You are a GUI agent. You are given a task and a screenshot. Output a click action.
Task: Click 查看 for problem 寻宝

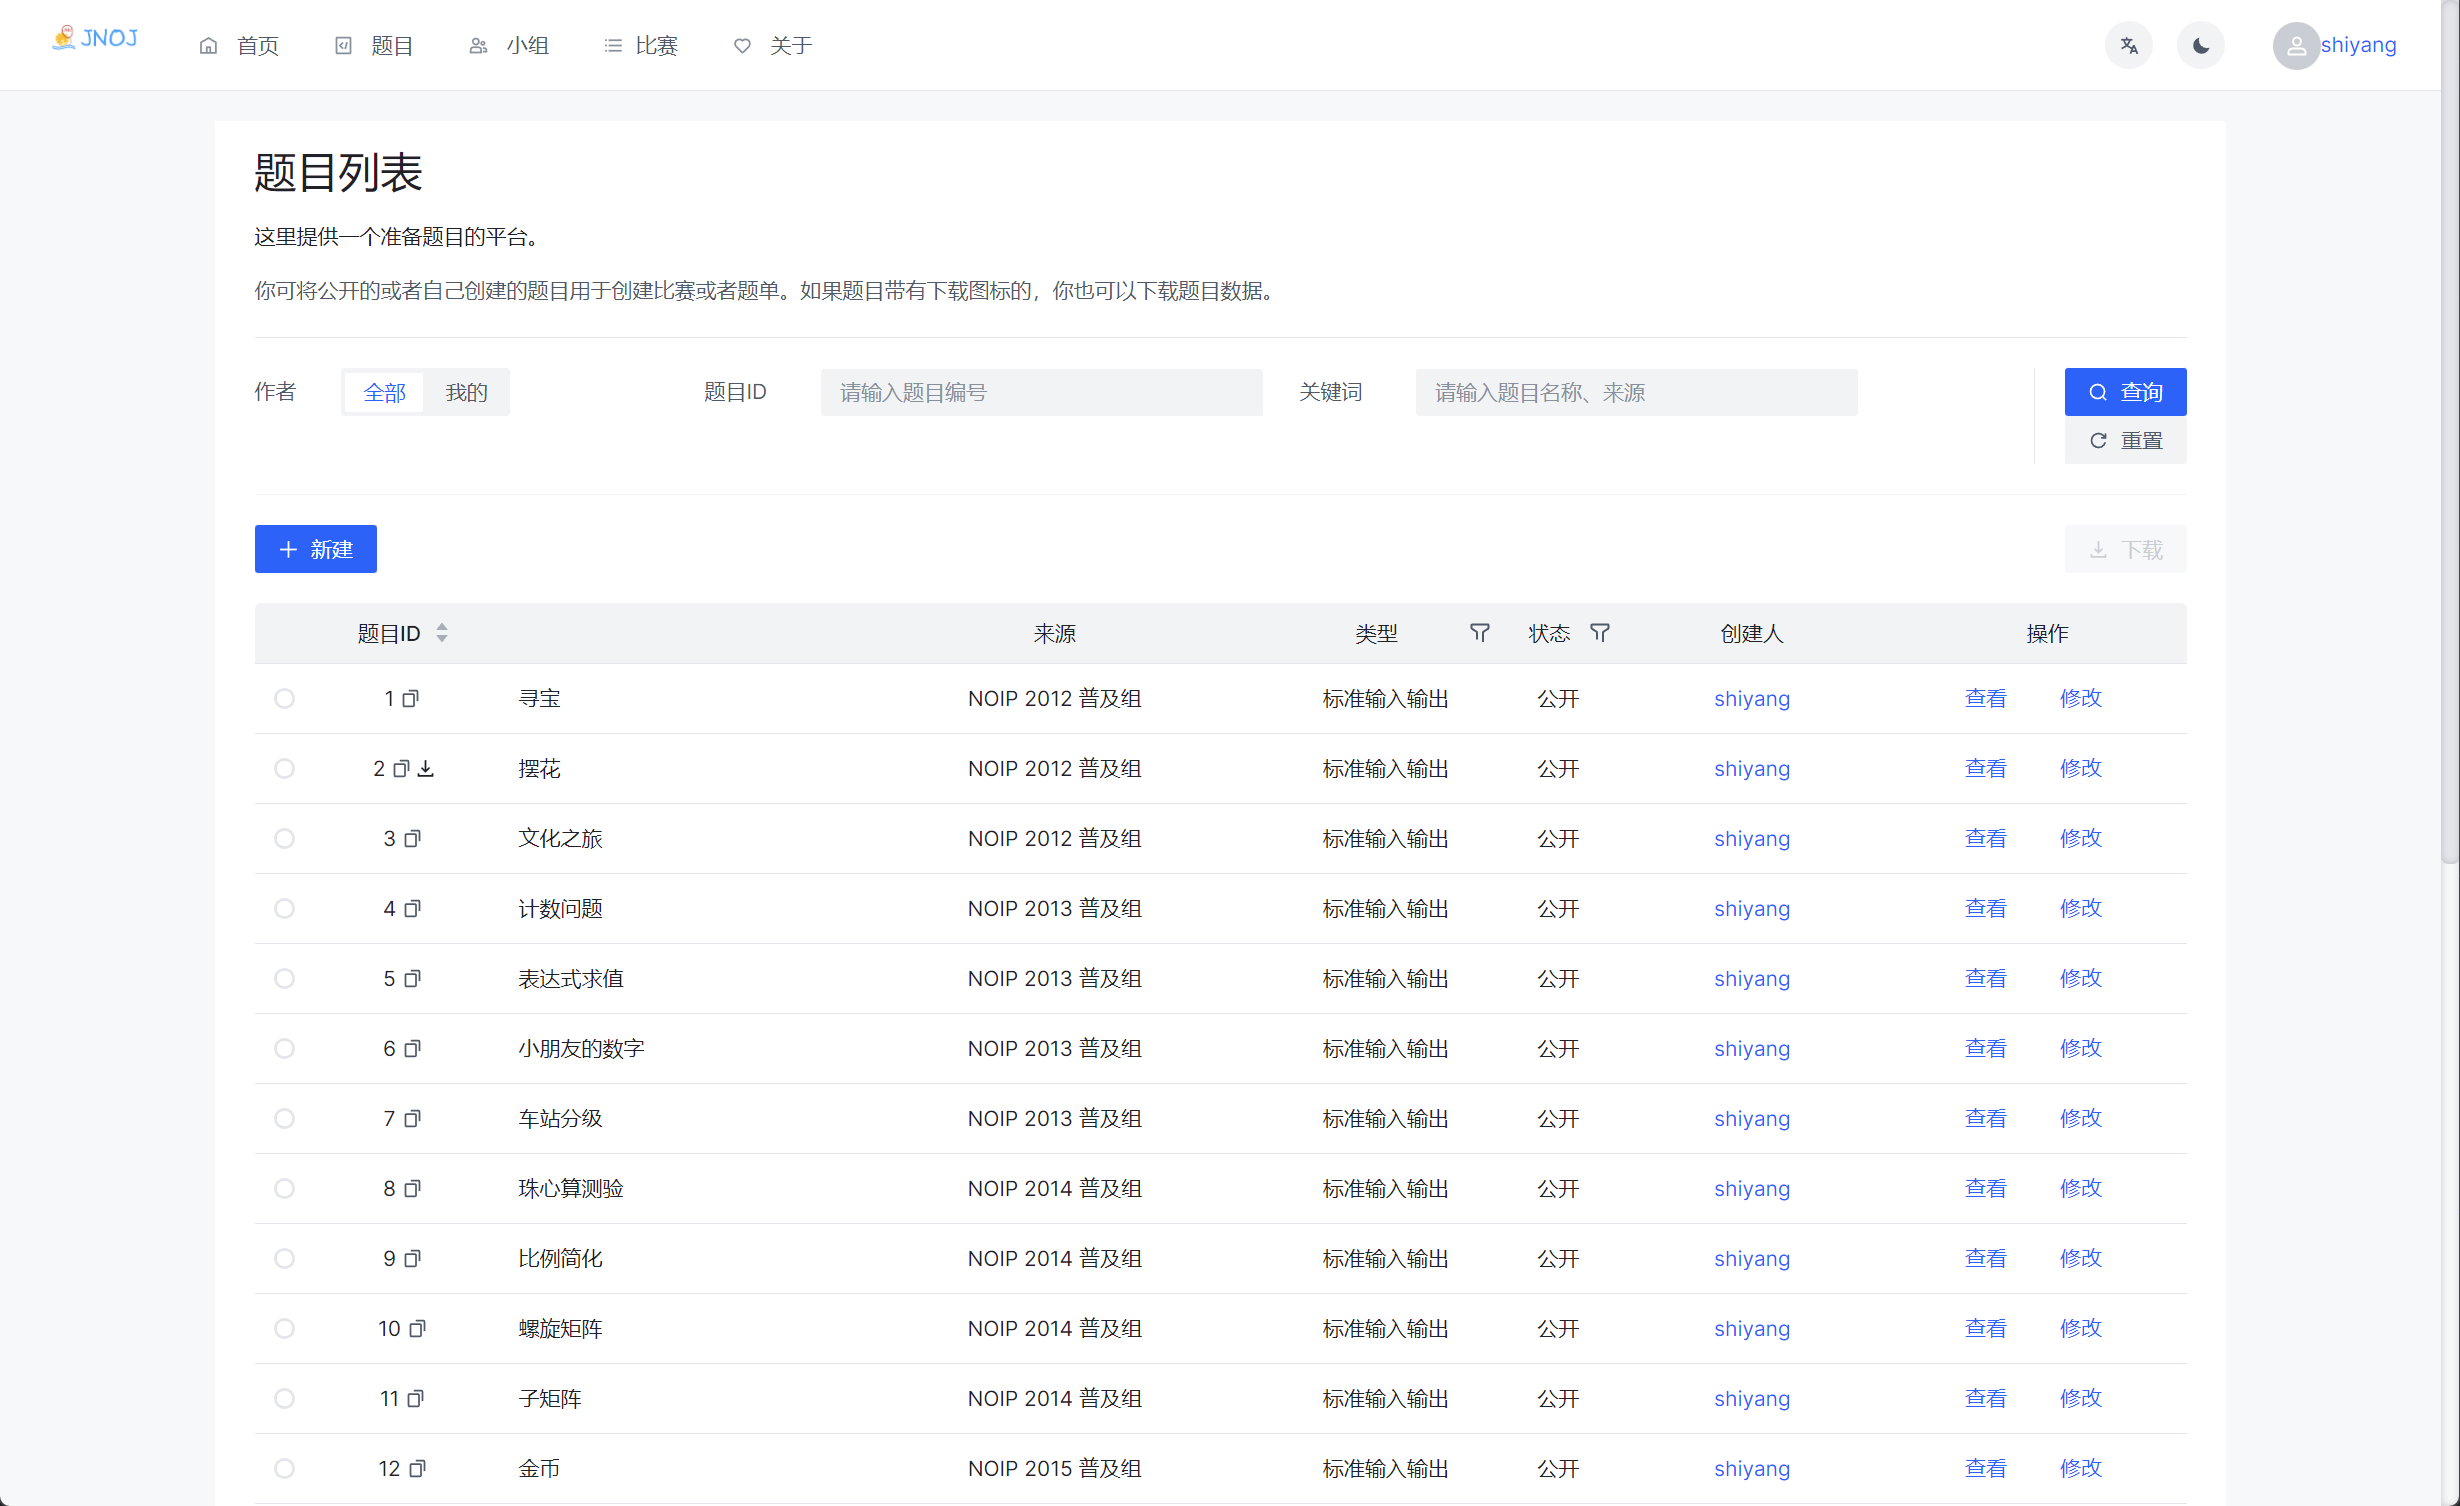tap(1985, 698)
